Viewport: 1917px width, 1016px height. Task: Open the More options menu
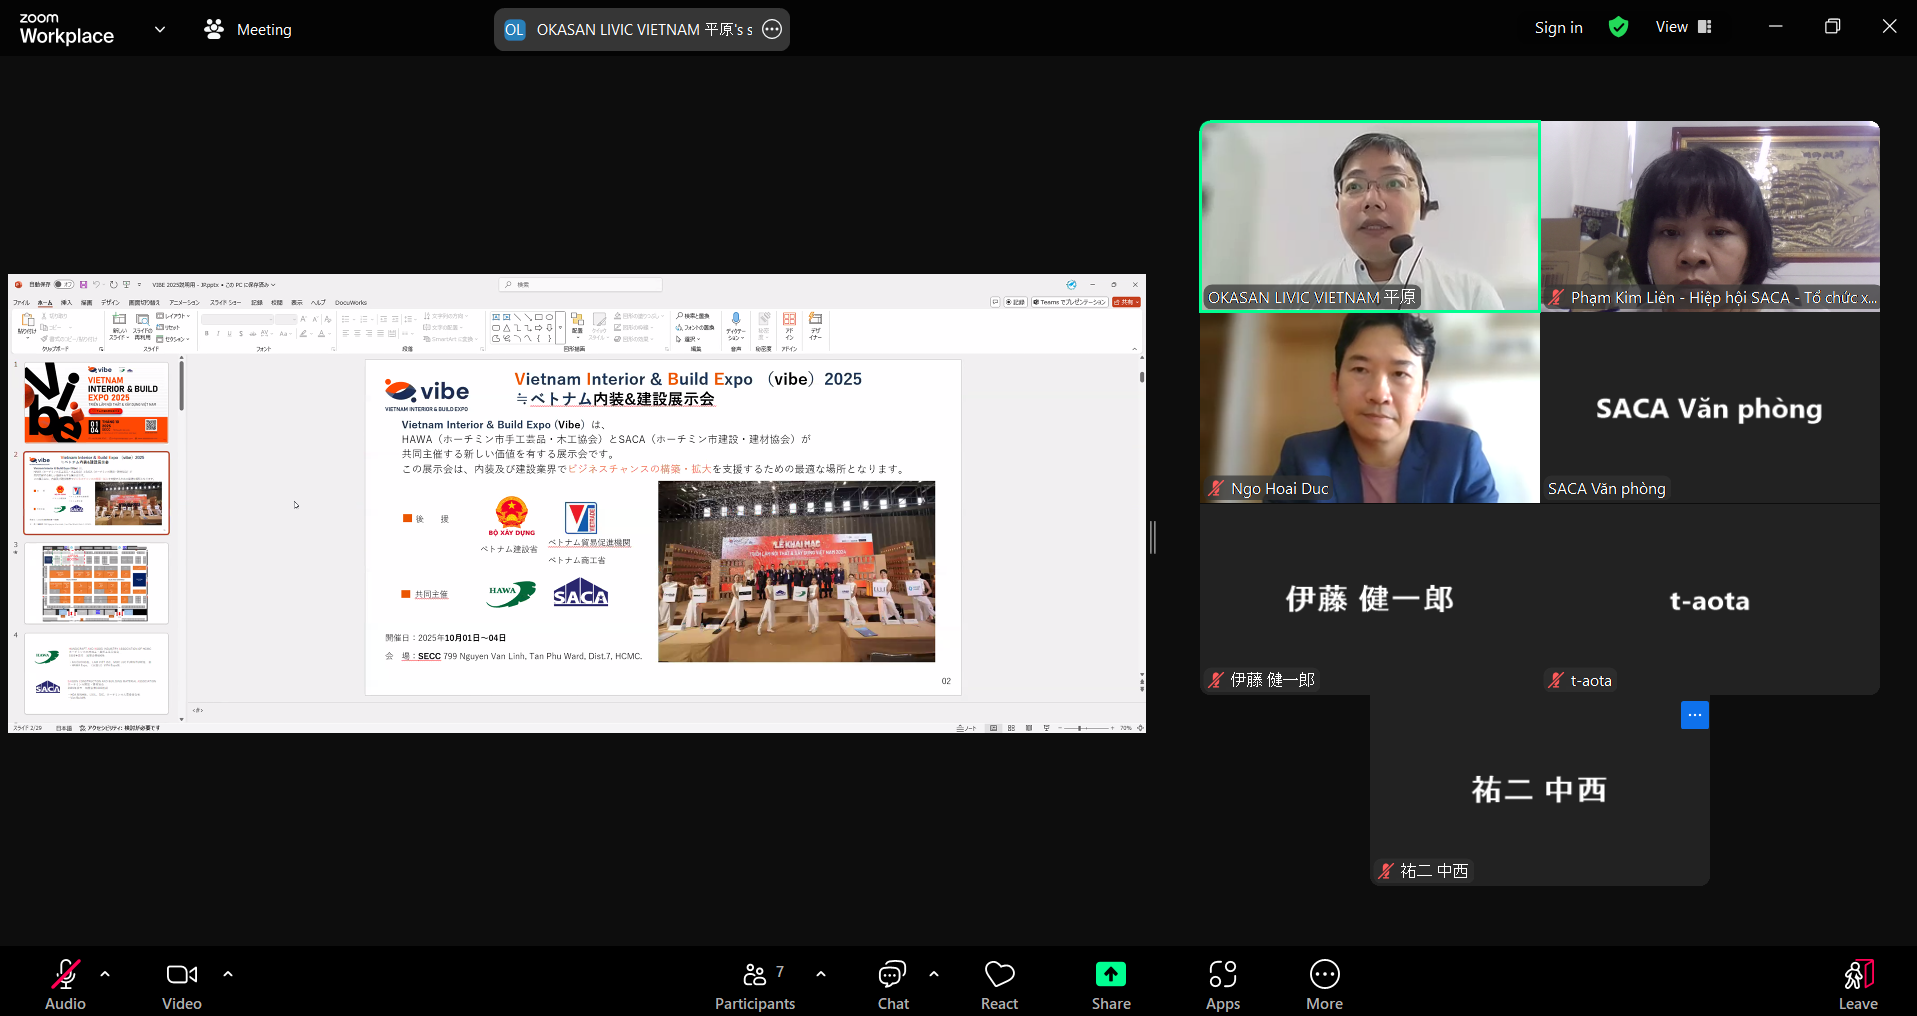1324,984
